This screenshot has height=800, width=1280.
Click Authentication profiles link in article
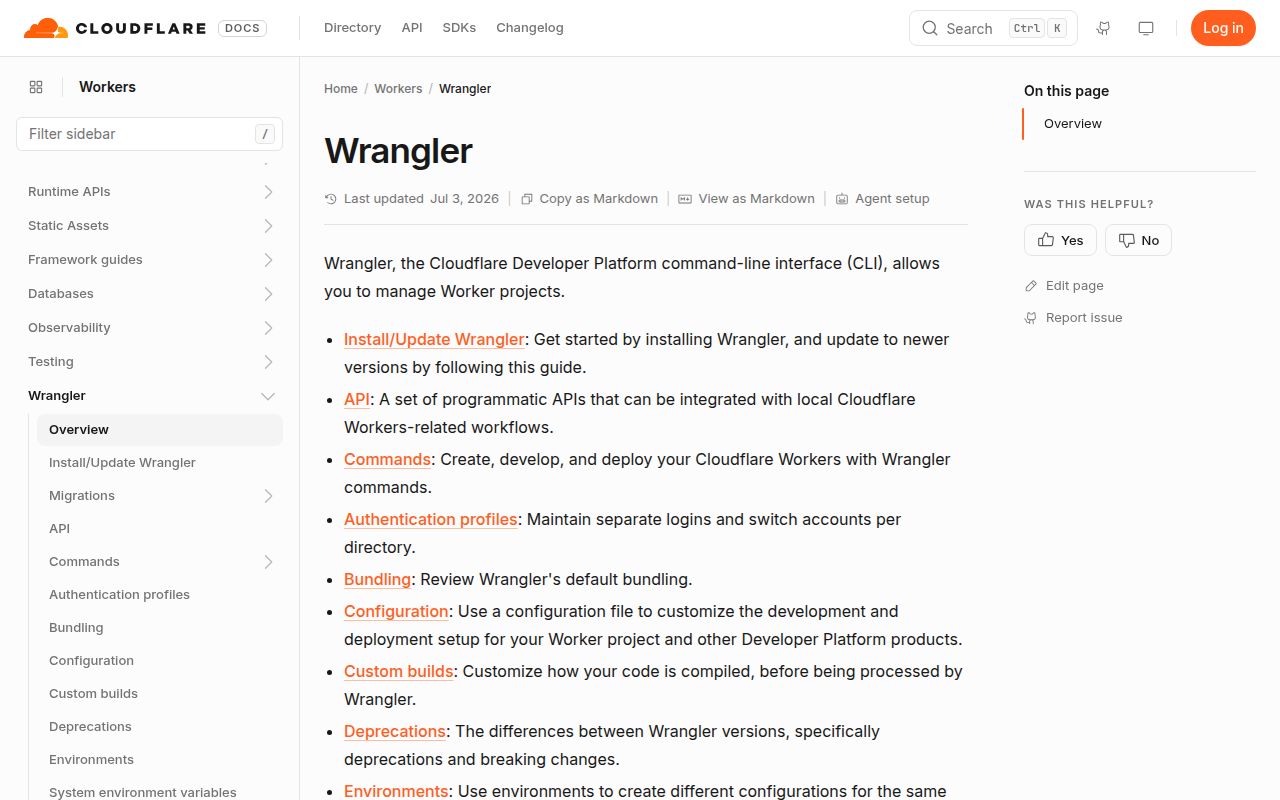click(x=431, y=520)
